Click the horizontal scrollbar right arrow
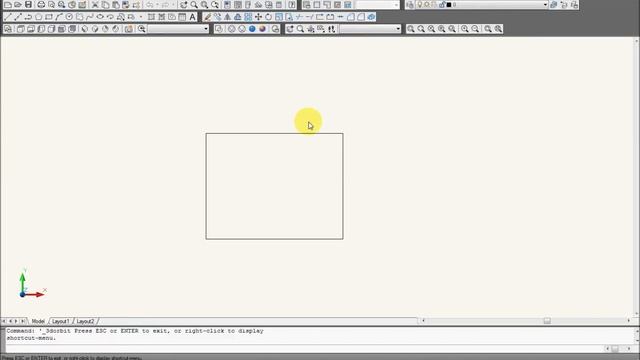640x360 pixels. (x=629, y=321)
